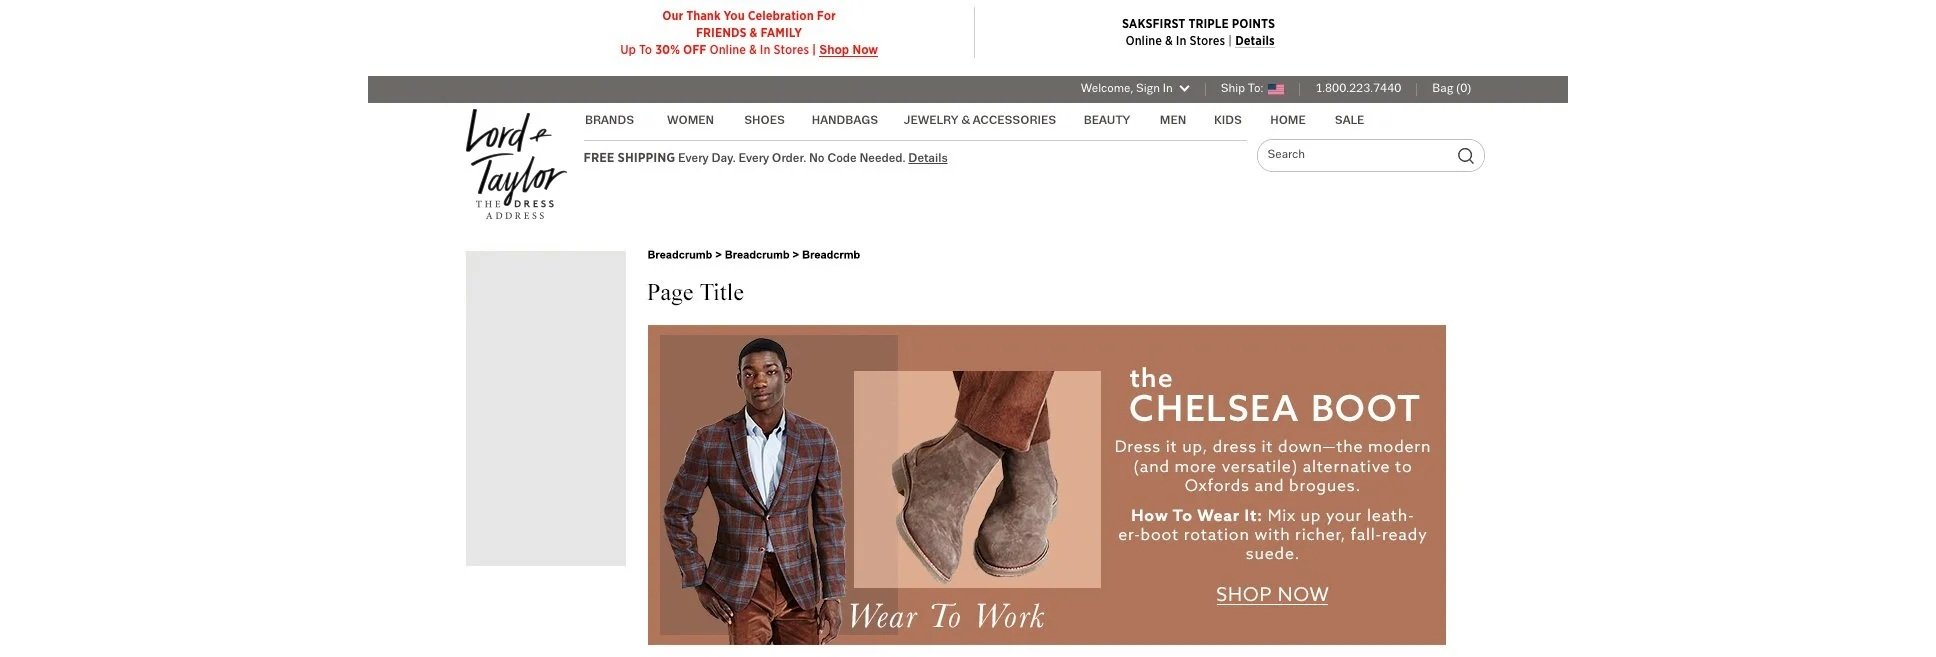Select the SHOES navigation item
The width and height of the screenshot is (1936, 657).
coord(764,120)
